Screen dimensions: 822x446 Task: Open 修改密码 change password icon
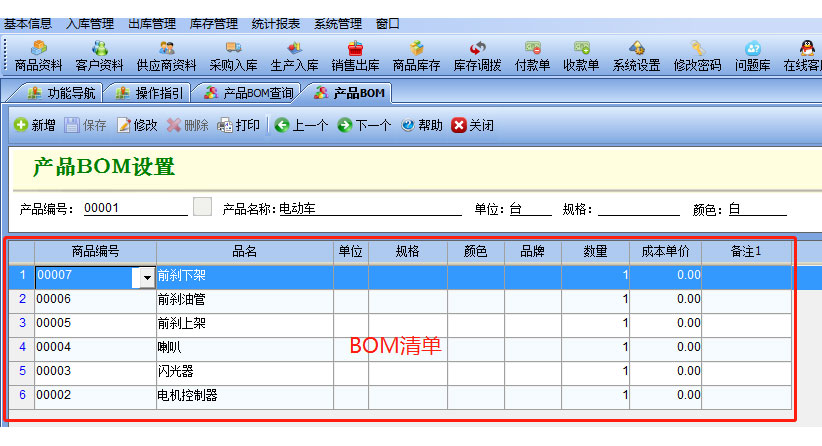pos(697,56)
